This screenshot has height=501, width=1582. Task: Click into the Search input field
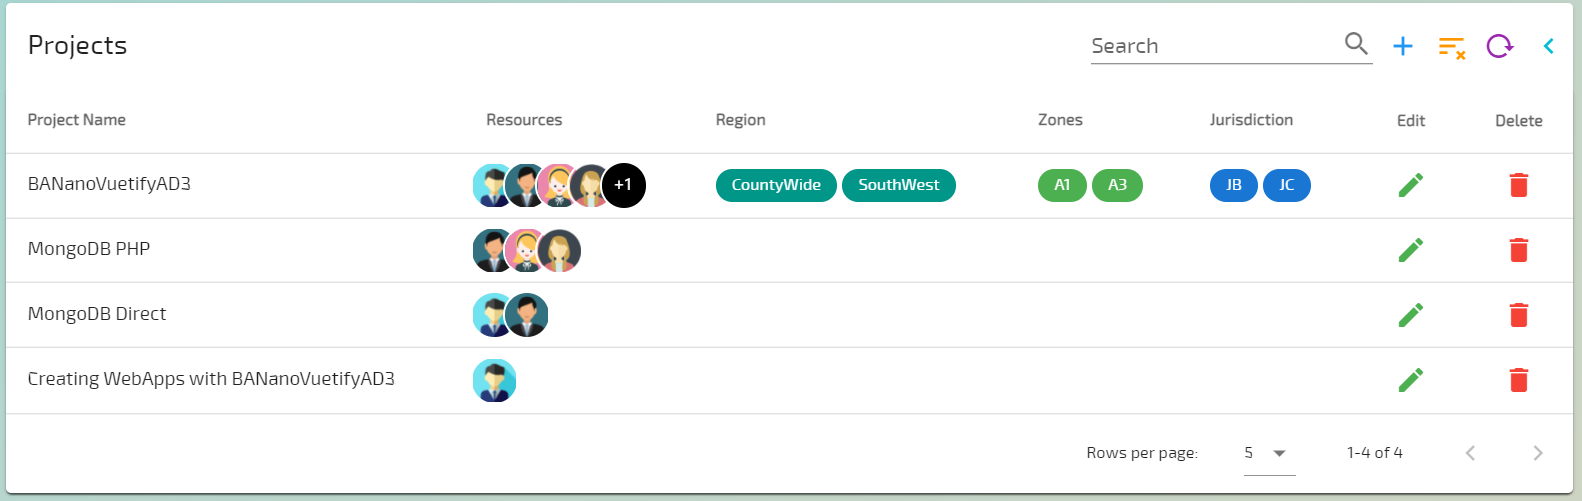pyautogui.click(x=1215, y=46)
